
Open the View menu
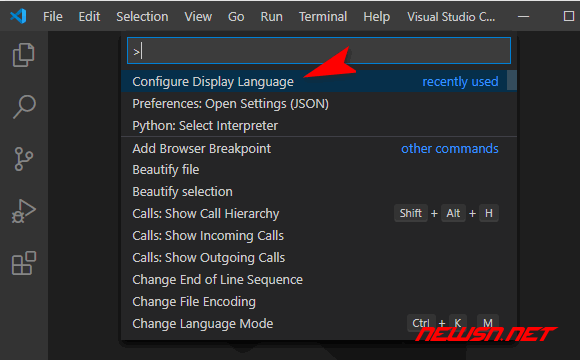[x=198, y=17]
